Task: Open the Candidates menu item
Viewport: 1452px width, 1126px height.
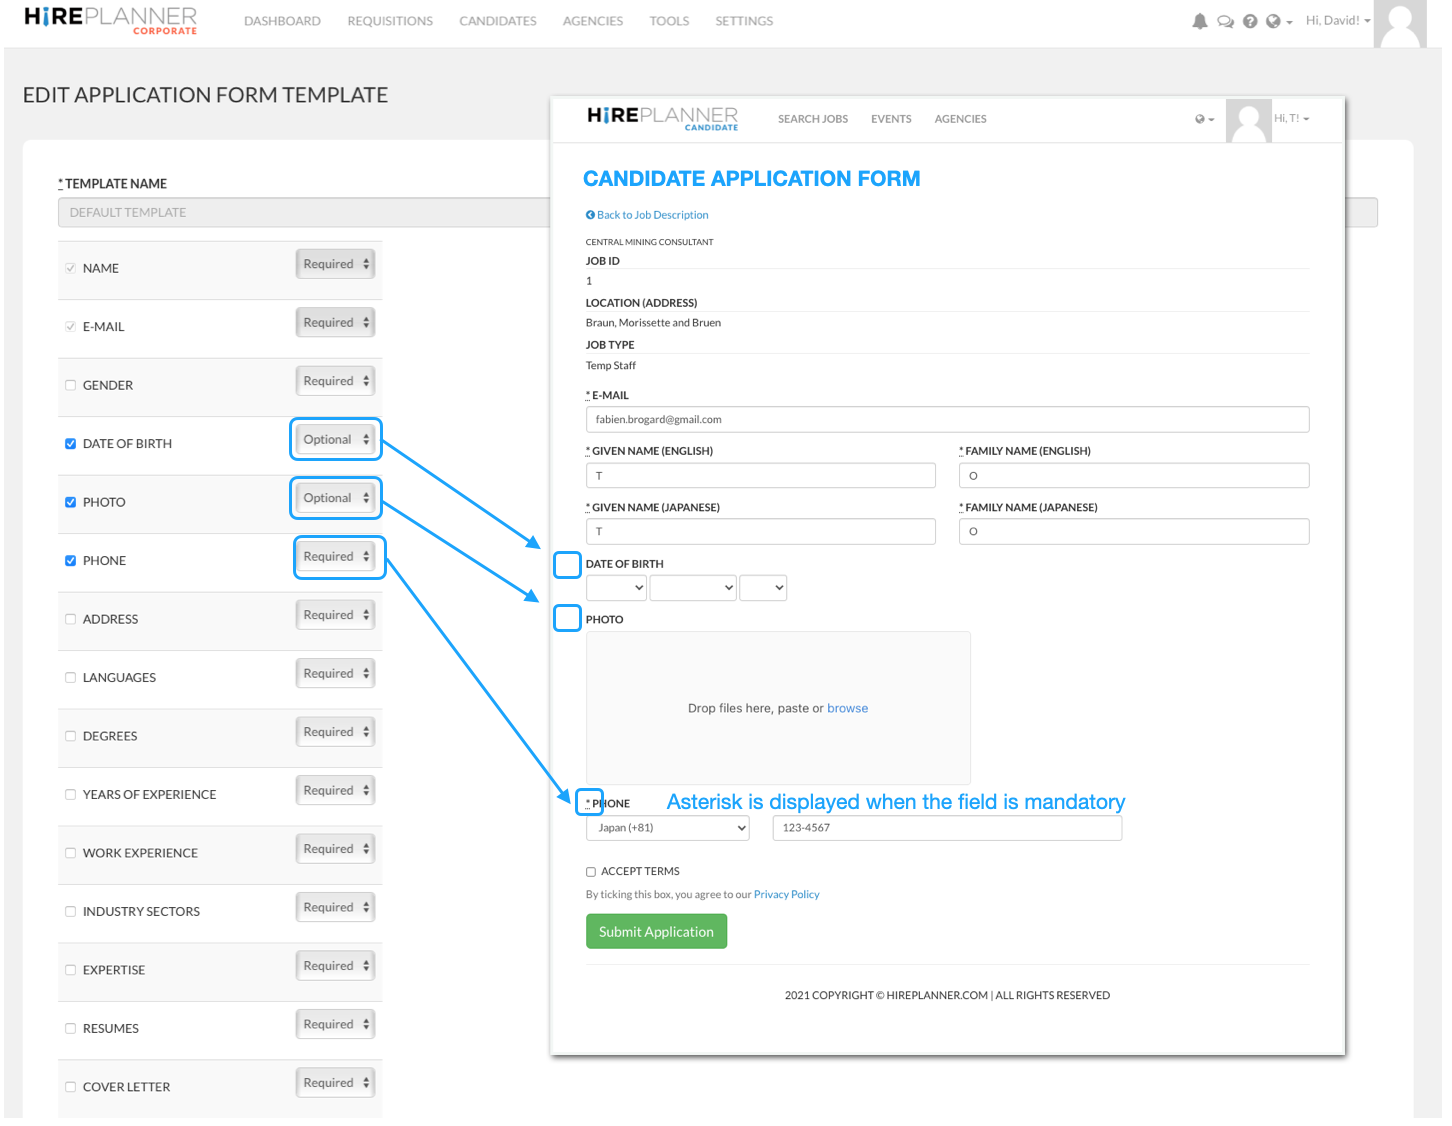Action: 497,21
